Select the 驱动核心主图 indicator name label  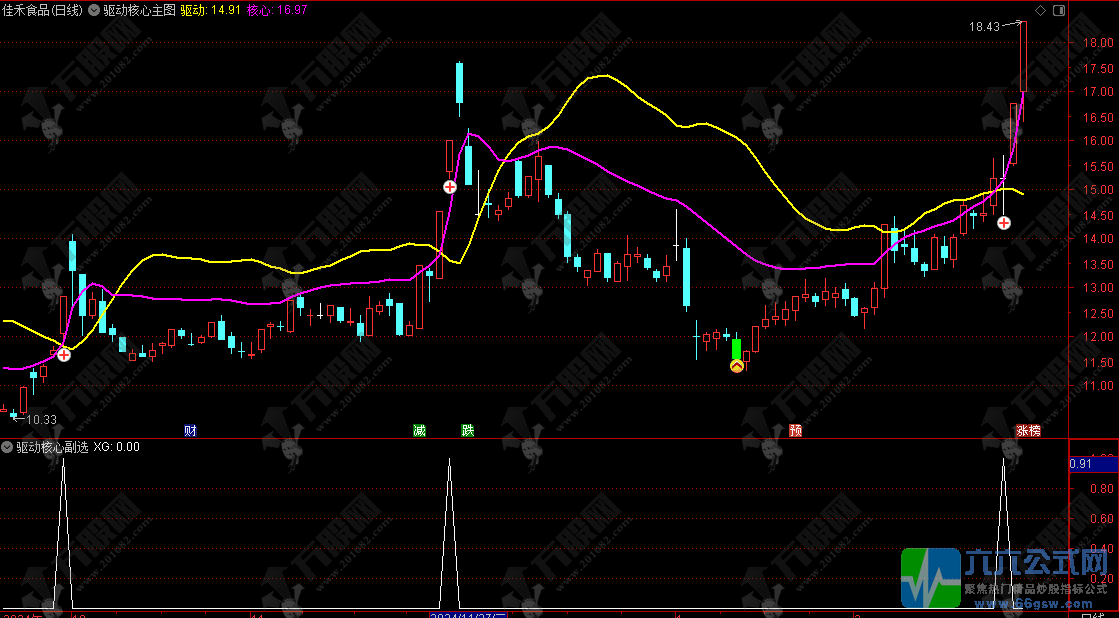pyautogui.click(x=139, y=10)
